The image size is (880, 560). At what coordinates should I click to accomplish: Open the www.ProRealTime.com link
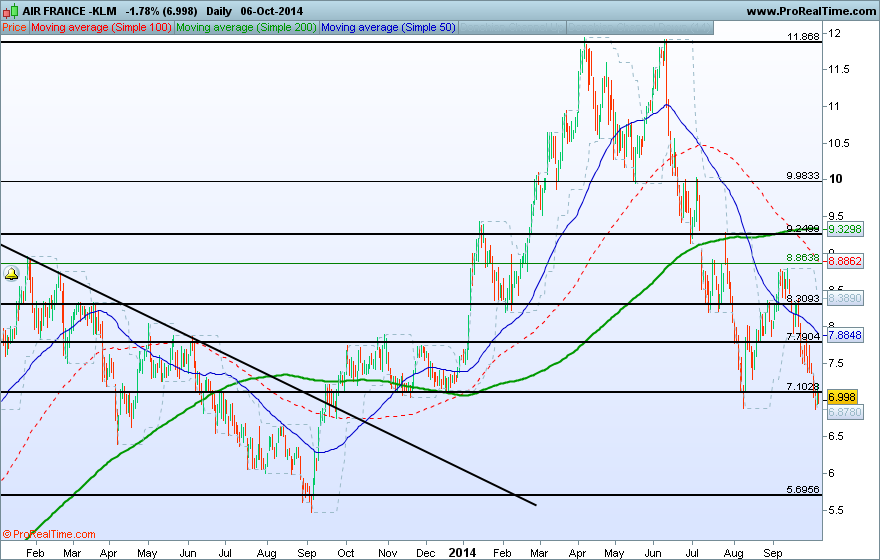tap(811, 11)
